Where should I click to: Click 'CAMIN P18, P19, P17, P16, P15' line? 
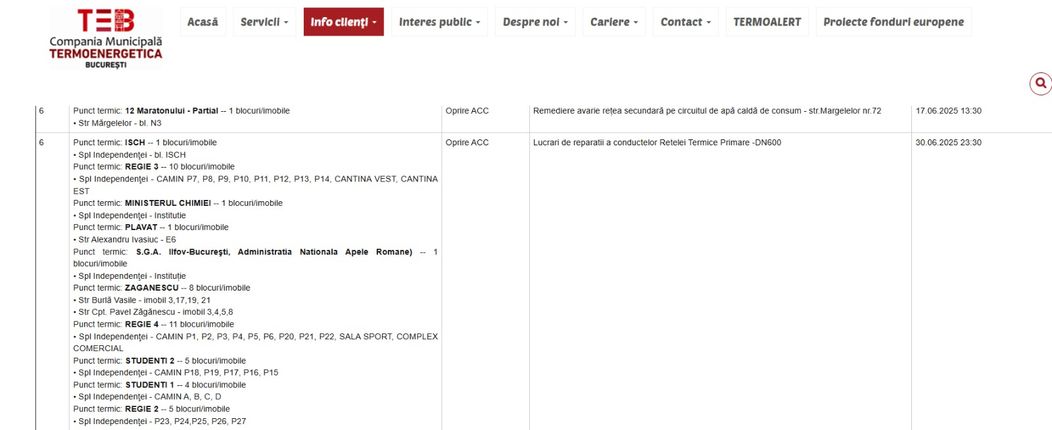(x=176, y=373)
